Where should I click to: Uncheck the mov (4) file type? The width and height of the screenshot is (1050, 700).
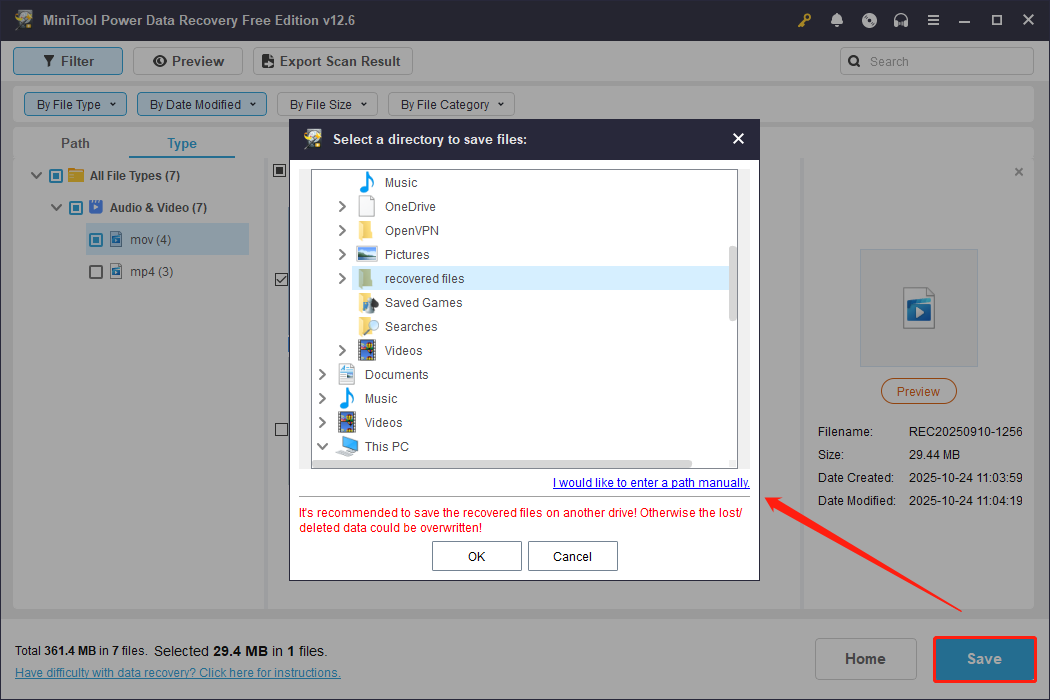pos(95,239)
